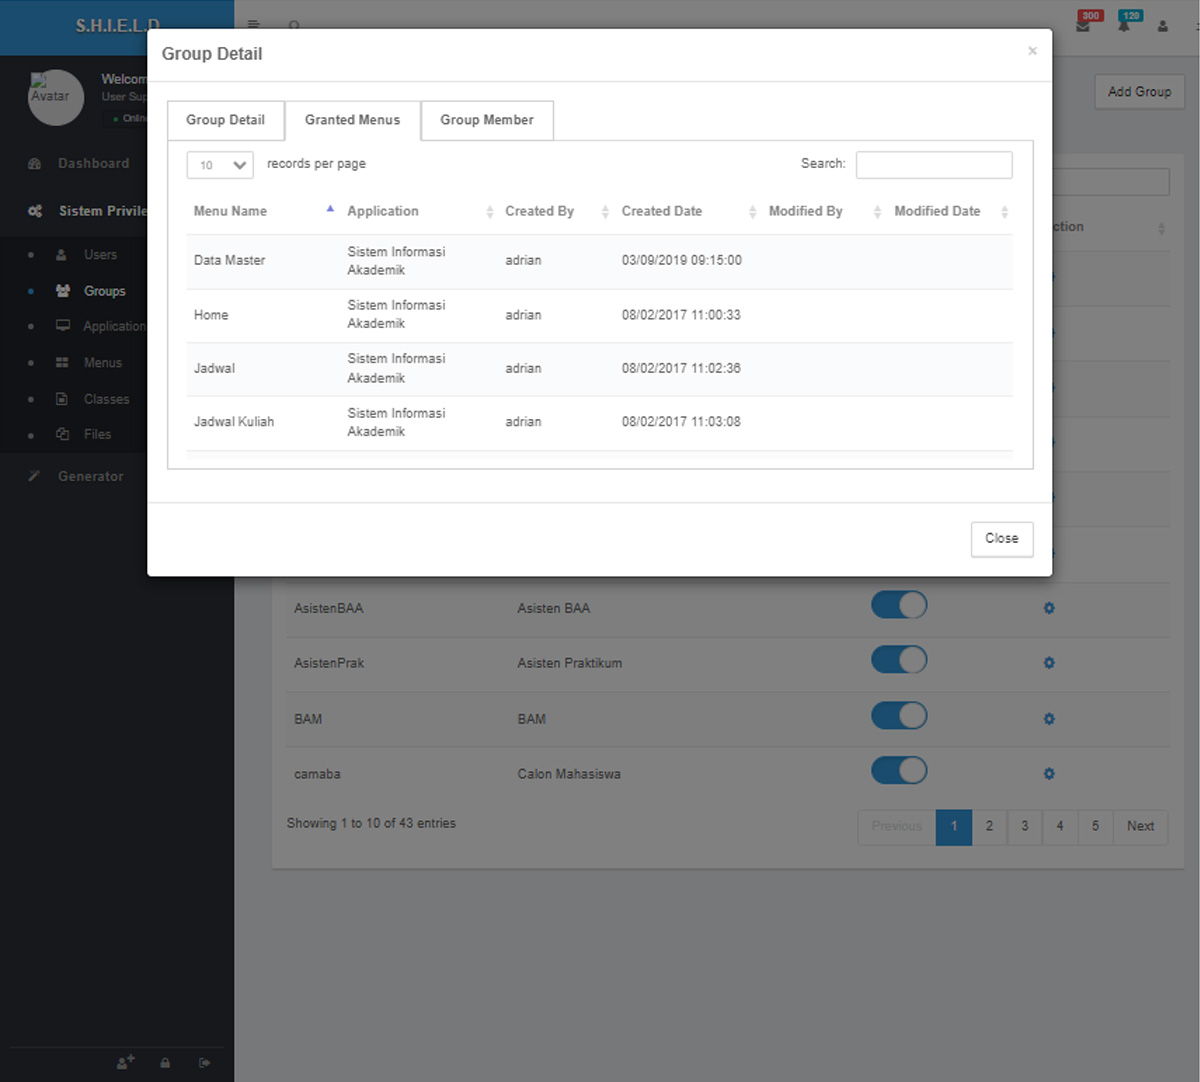Click the logout icon in sidebar footer

205,1063
